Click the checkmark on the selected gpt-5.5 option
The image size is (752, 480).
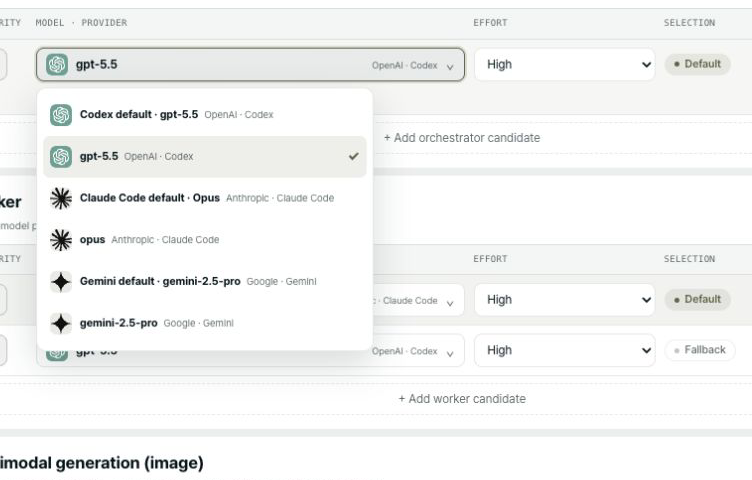pyautogui.click(x=353, y=156)
